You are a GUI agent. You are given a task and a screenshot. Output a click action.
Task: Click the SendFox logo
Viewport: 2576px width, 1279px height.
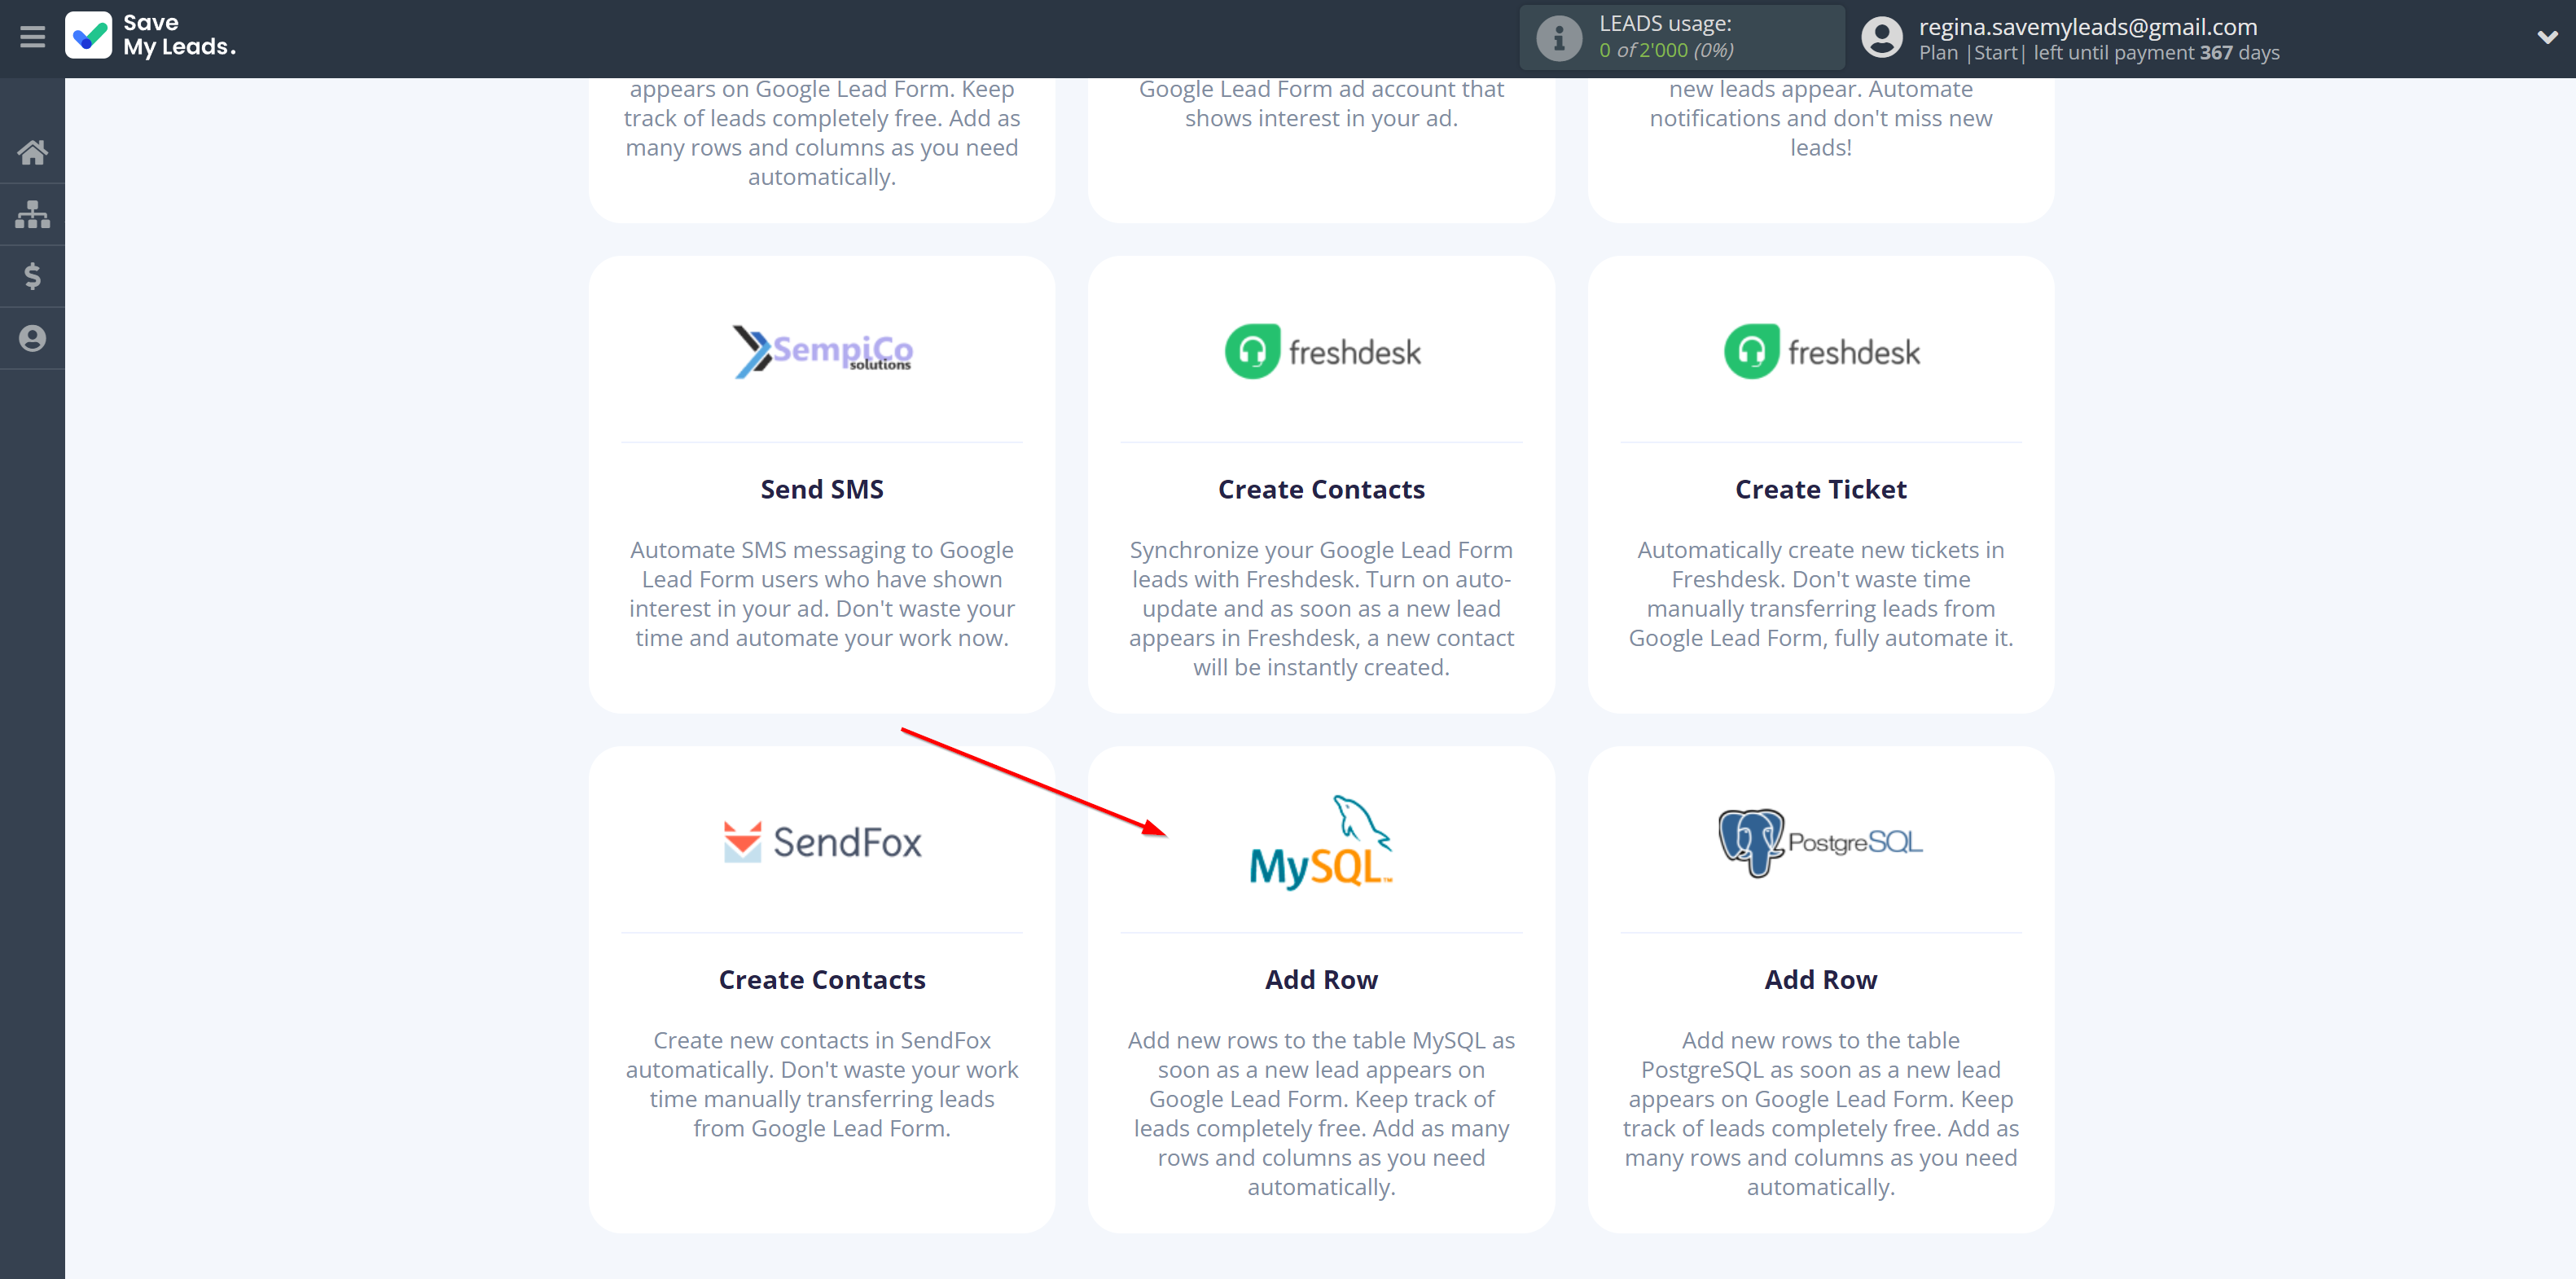[x=822, y=842]
